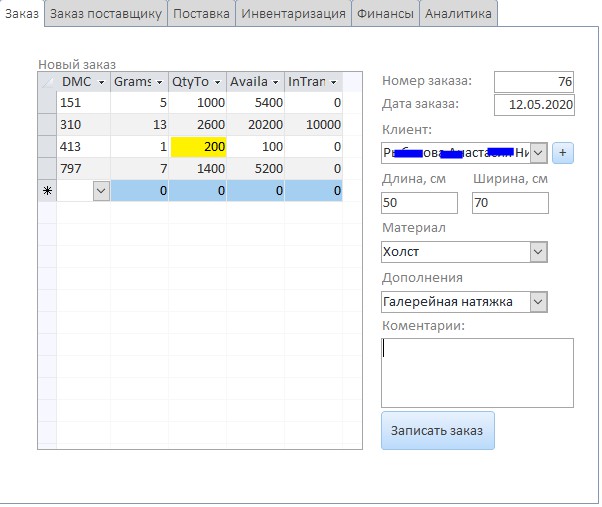602x507 pixels.
Task: Open the Availa column filter arrow
Action: (275, 82)
